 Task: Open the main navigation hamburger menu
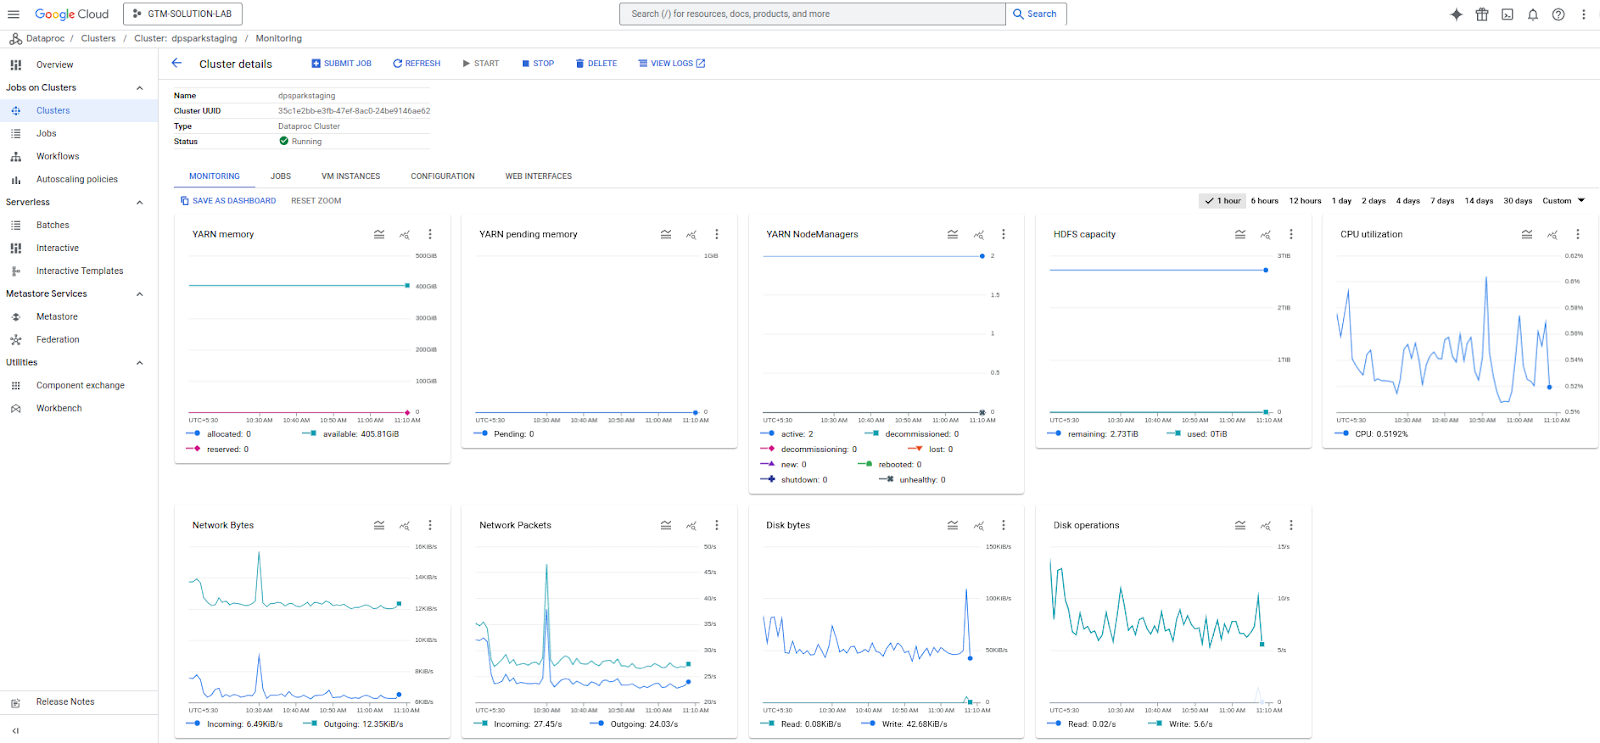click(x=14, y=14)
